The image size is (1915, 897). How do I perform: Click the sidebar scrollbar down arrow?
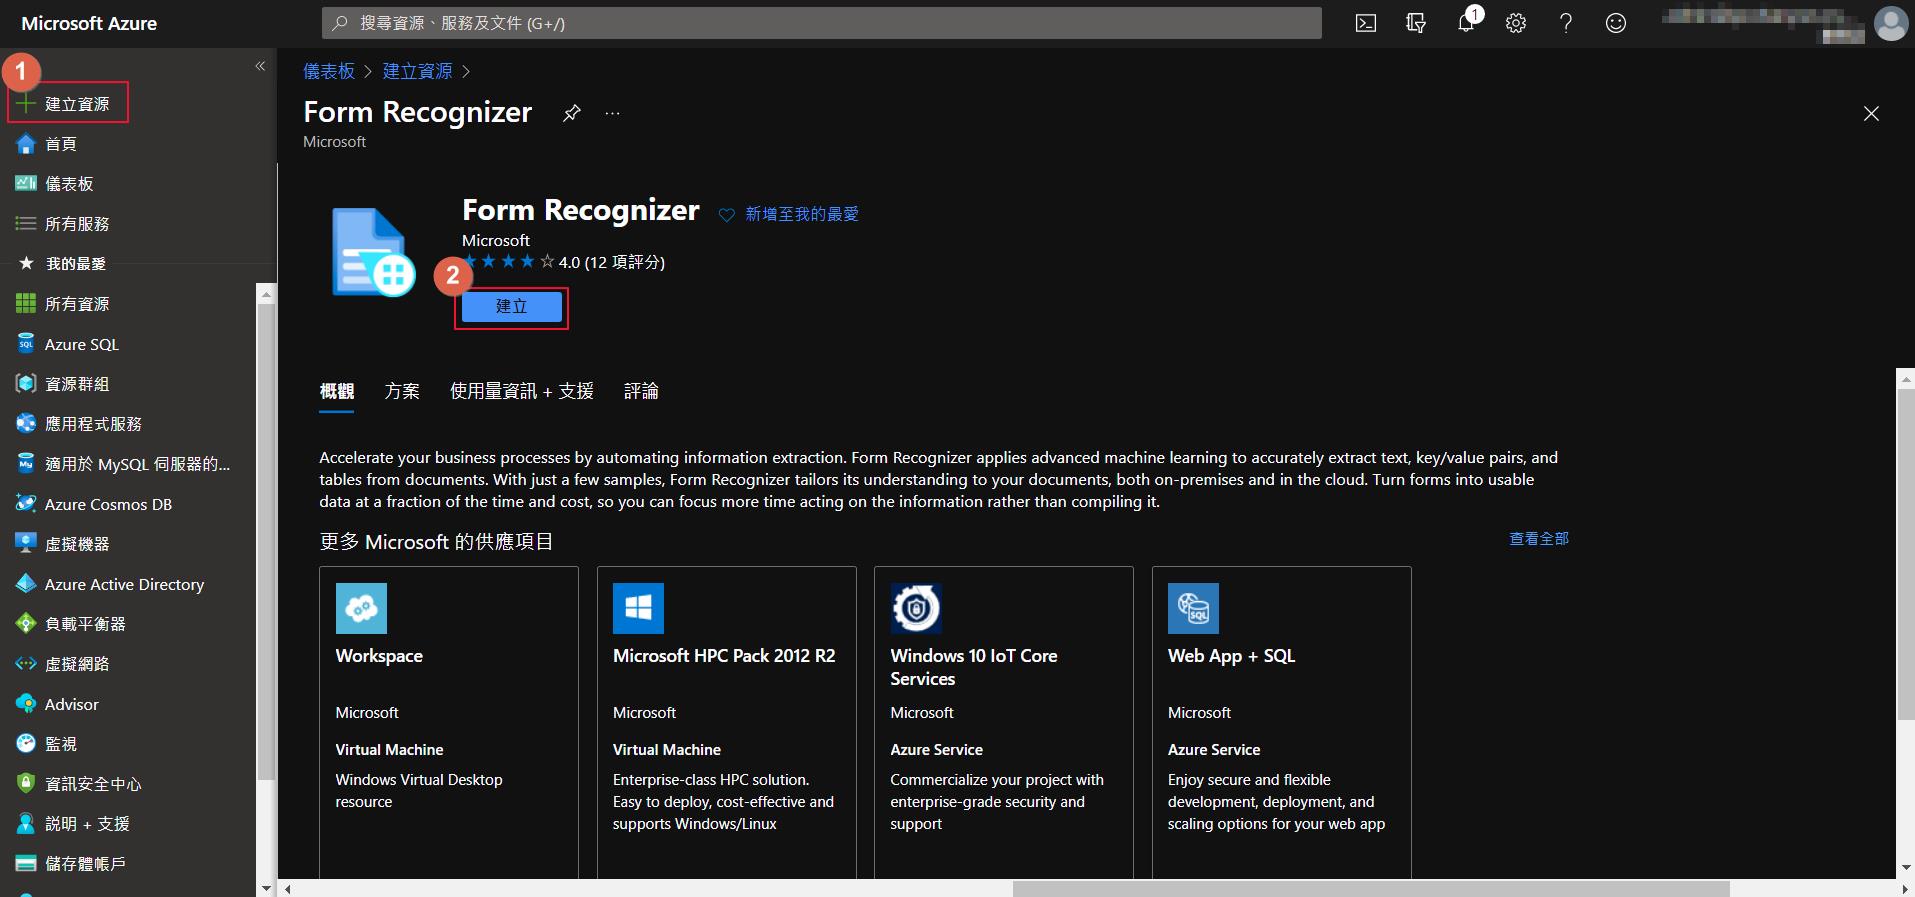(265, 887)
